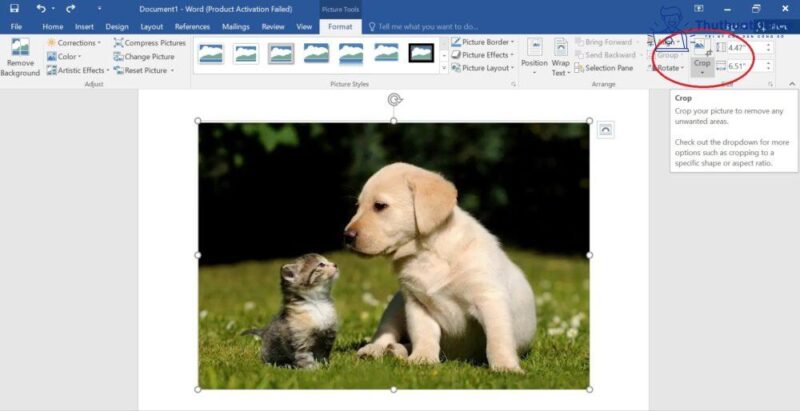Open the Size group dialog launcher
This screenshot has width=800, height=411.
point(770,84)
